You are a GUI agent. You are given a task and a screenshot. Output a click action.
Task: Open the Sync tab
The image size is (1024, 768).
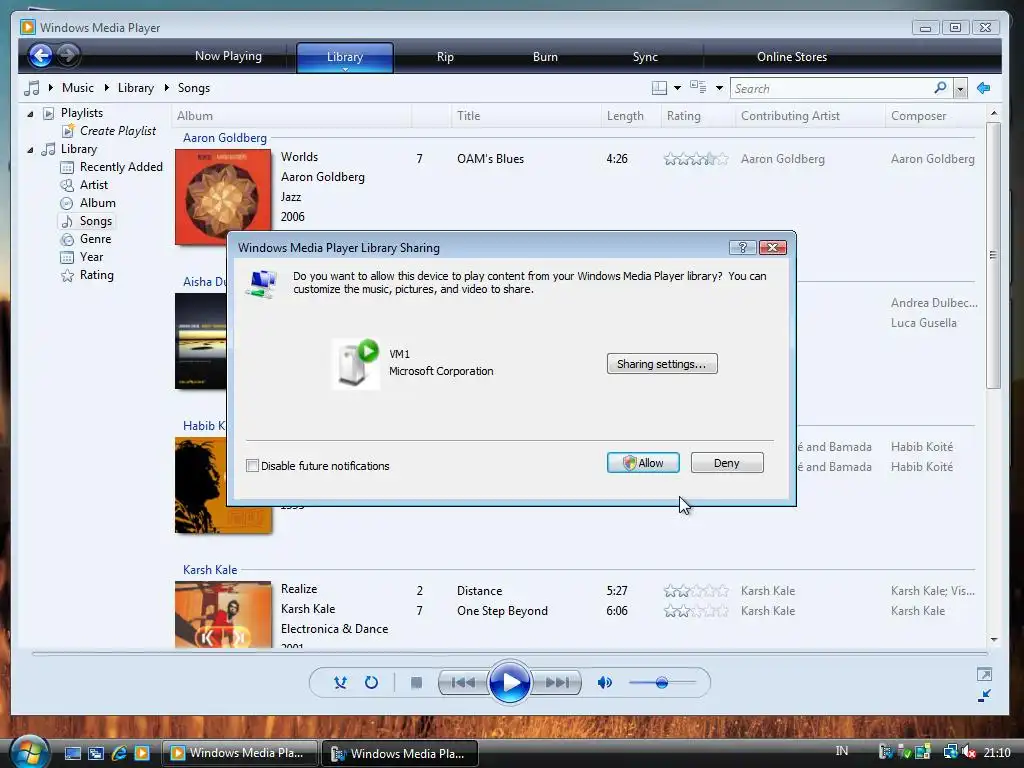point(645,57)
